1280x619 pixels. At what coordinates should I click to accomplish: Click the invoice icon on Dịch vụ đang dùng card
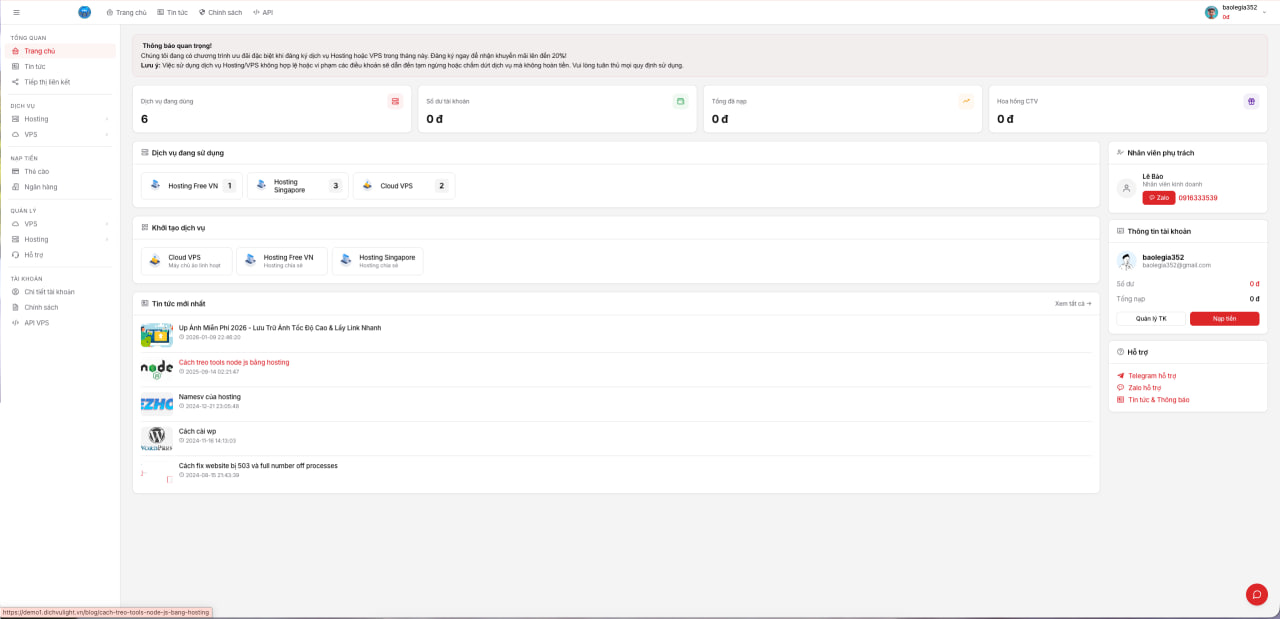[395, 101]
